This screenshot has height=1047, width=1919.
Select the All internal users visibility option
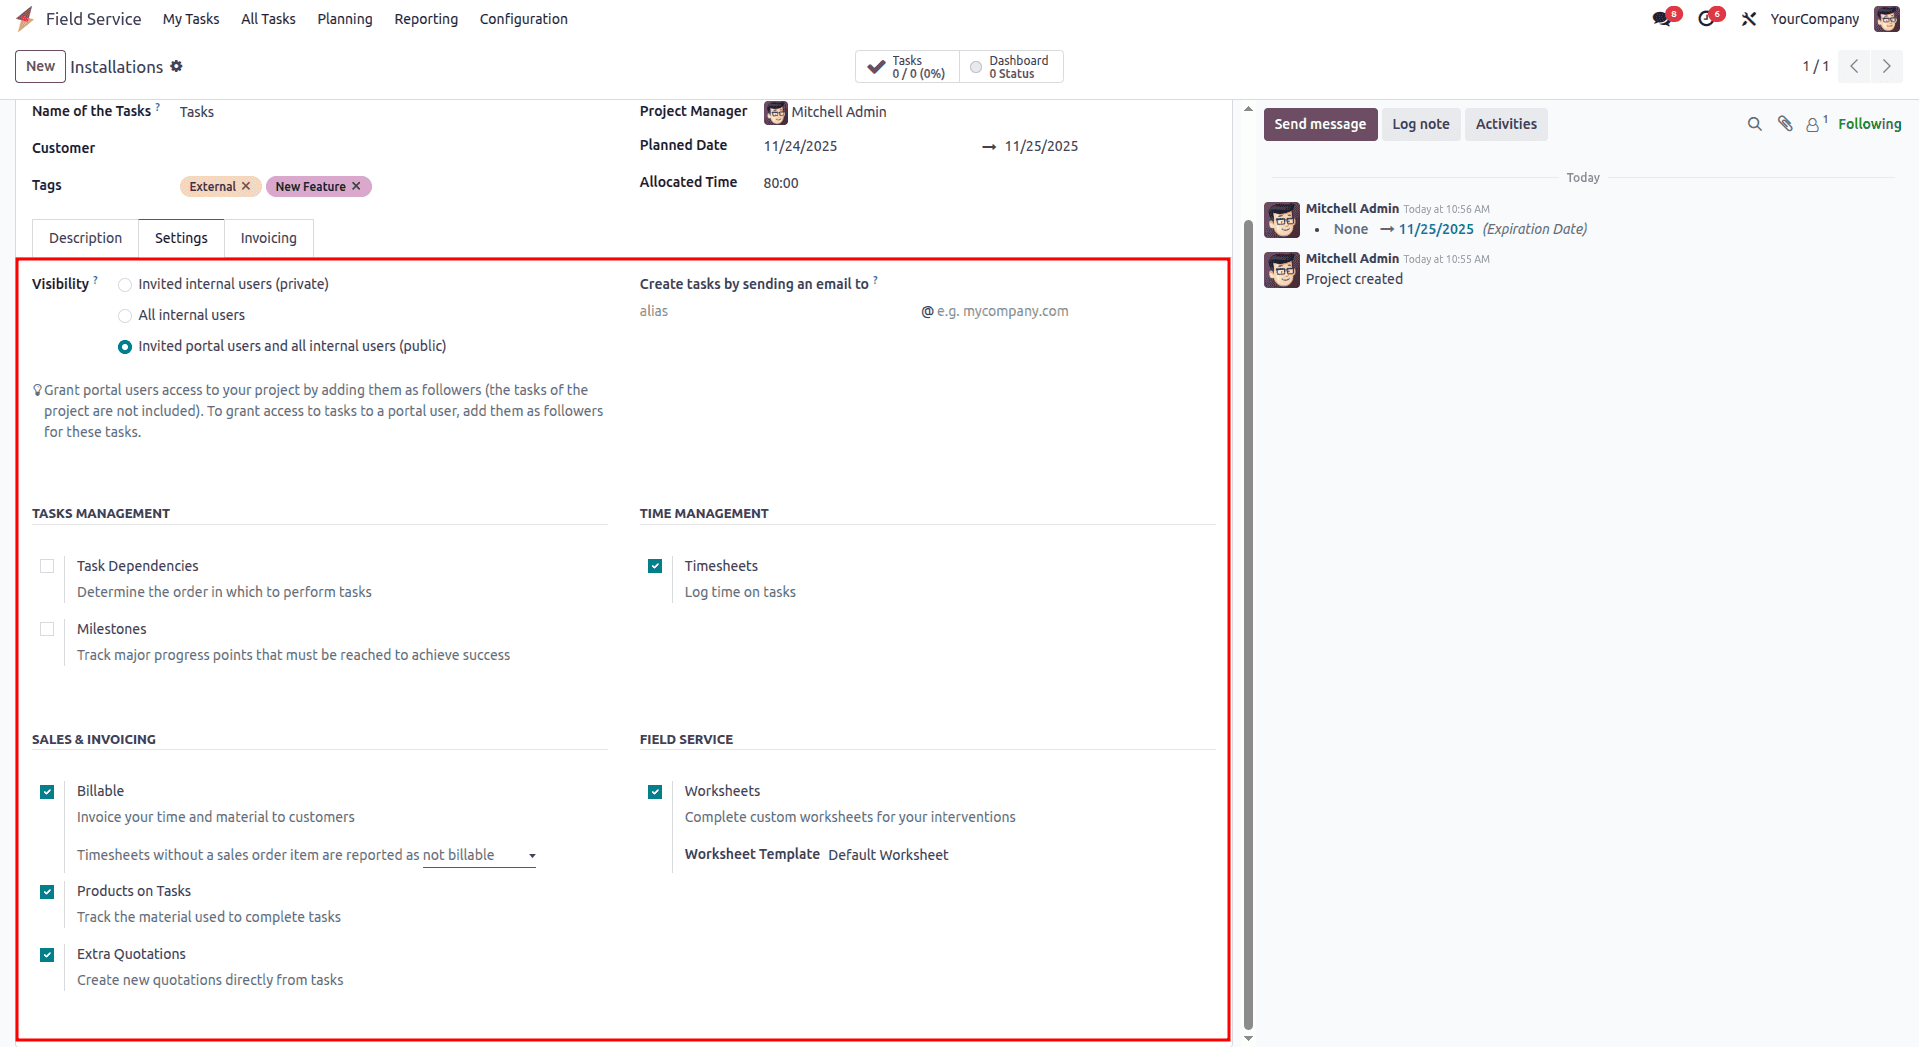124,315
